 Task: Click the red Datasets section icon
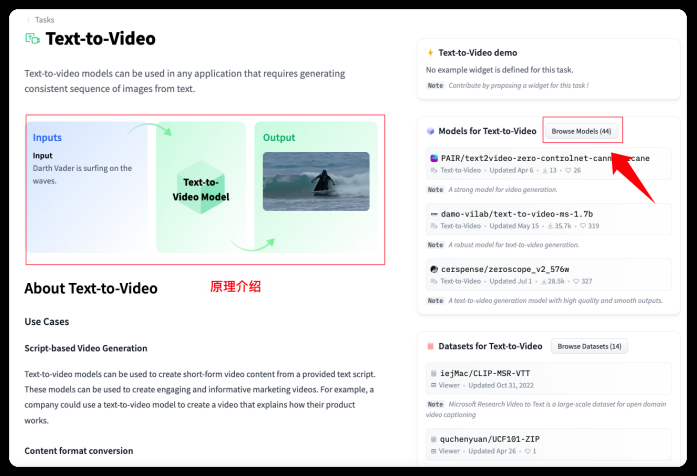430,346
